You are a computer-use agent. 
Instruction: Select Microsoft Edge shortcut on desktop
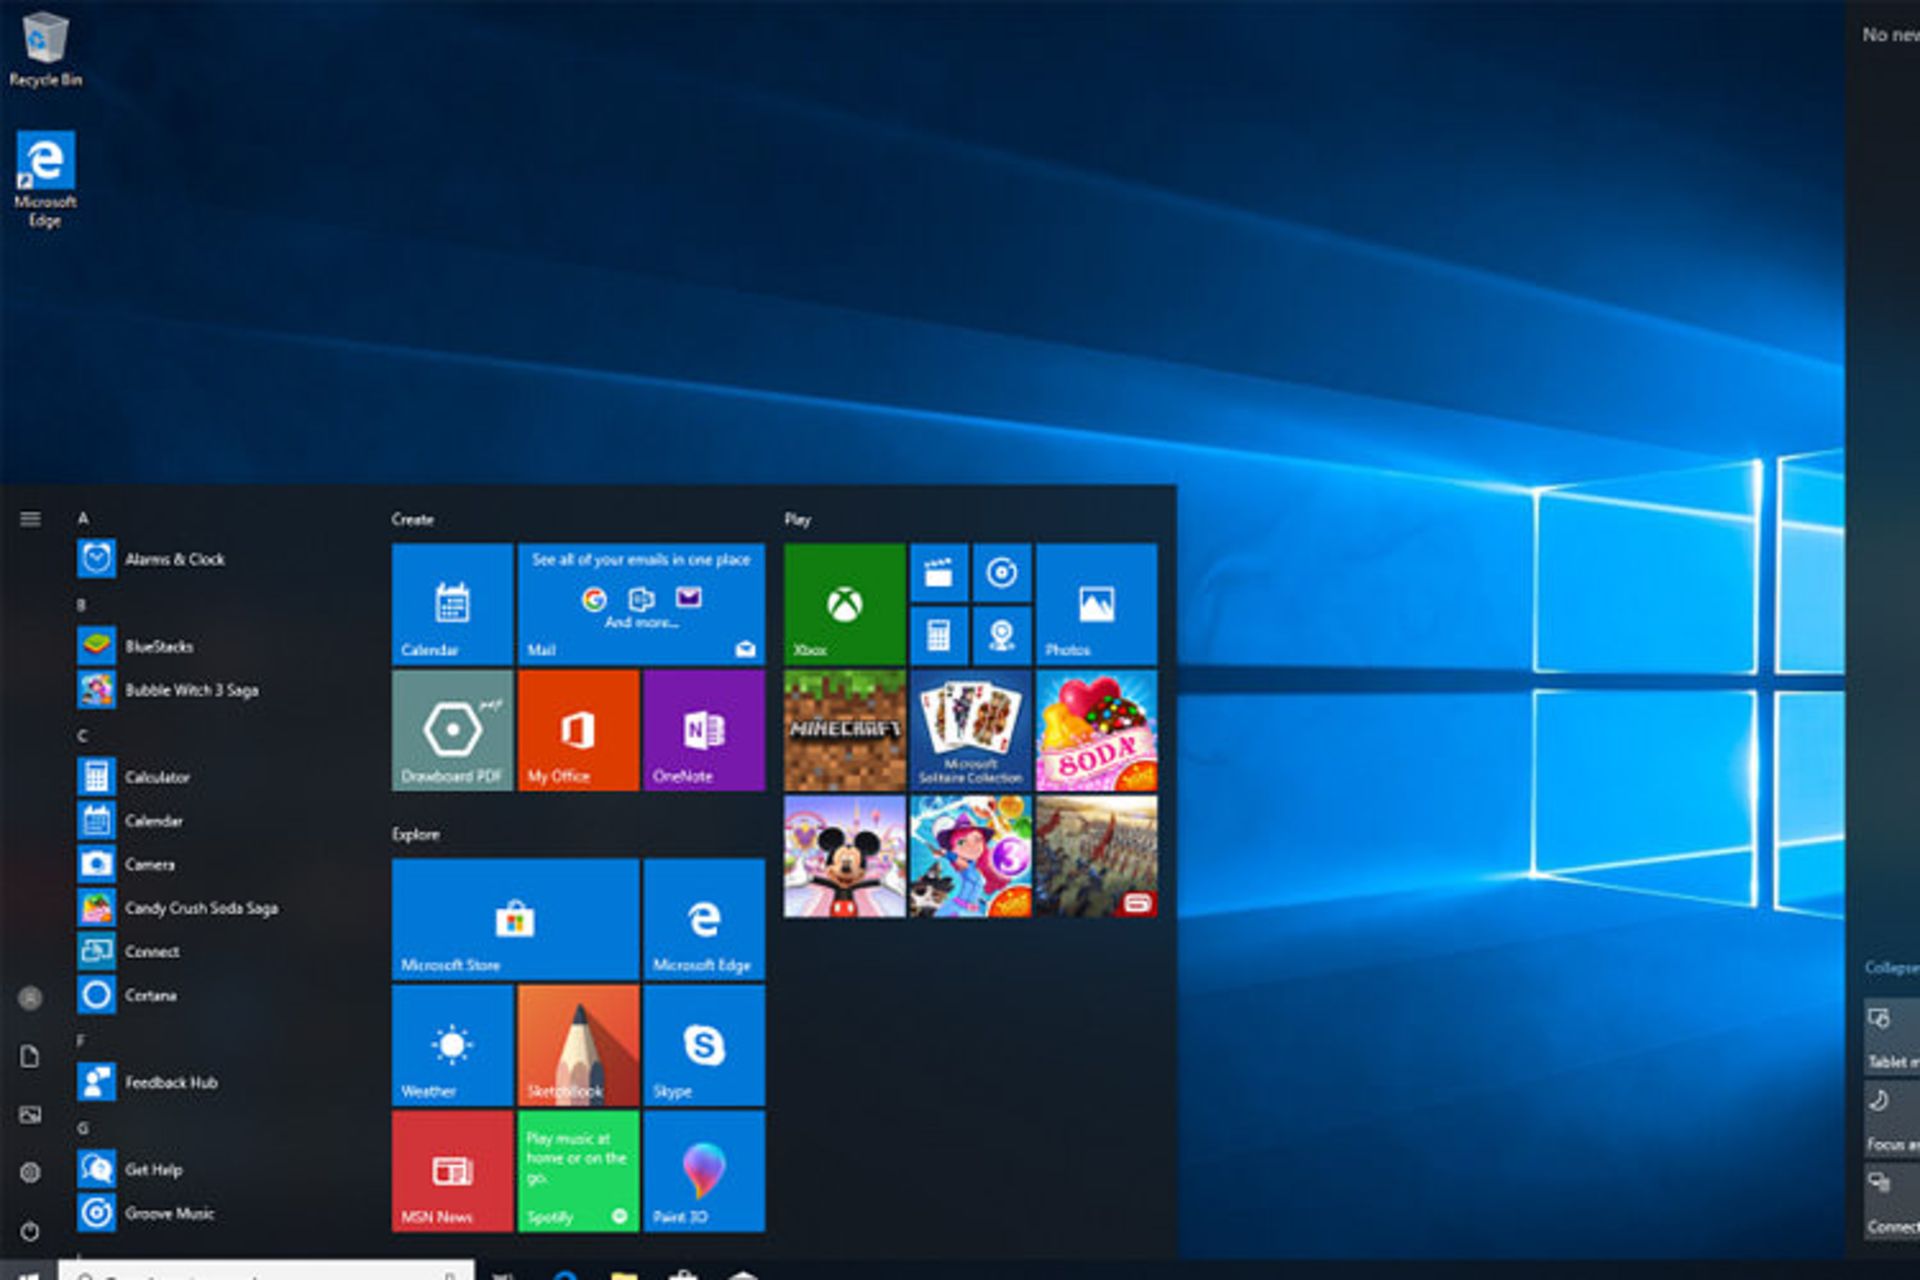click(45, 179)
